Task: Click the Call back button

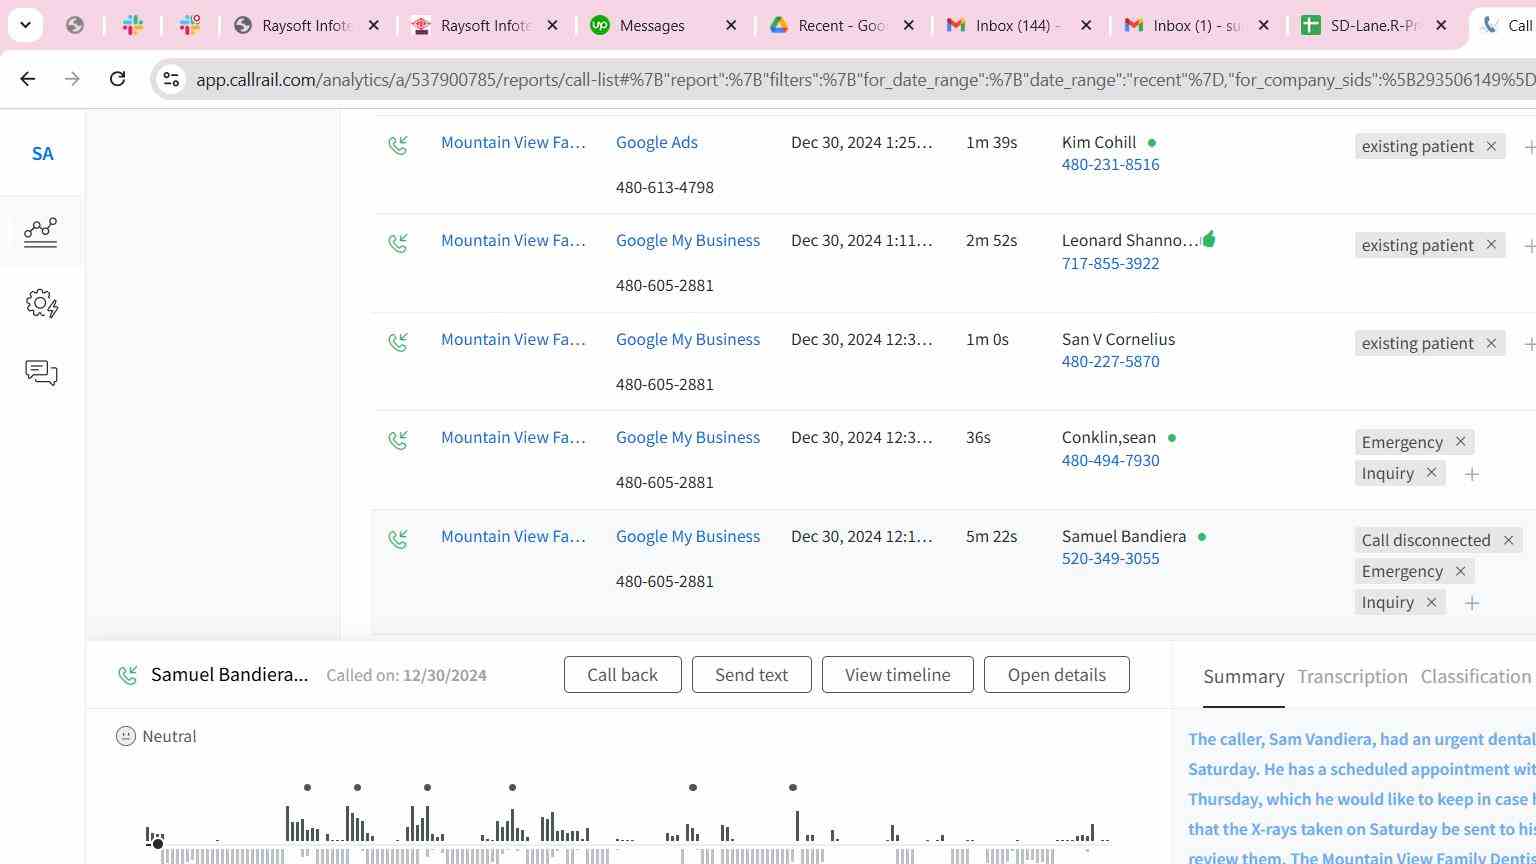Action: click(x=622, y=675)
